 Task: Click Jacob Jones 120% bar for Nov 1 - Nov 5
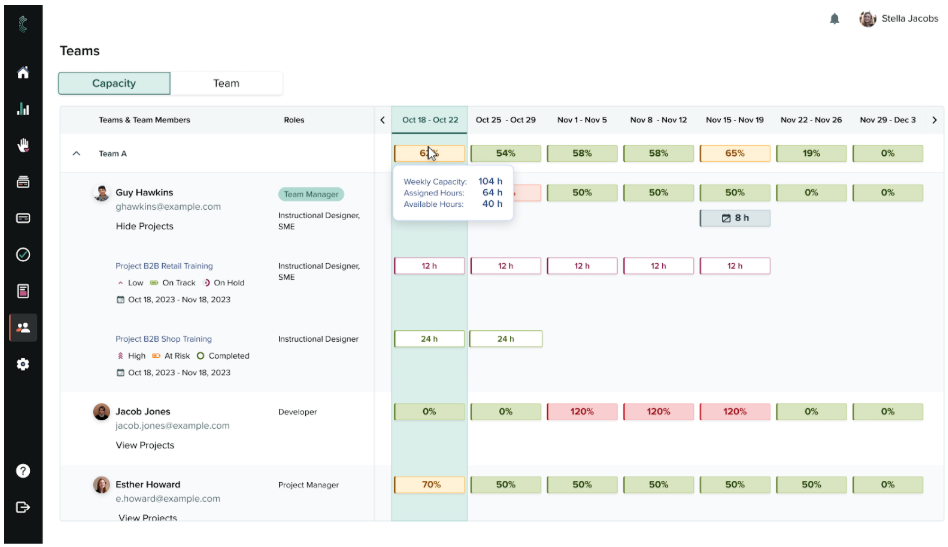point(582,412)
